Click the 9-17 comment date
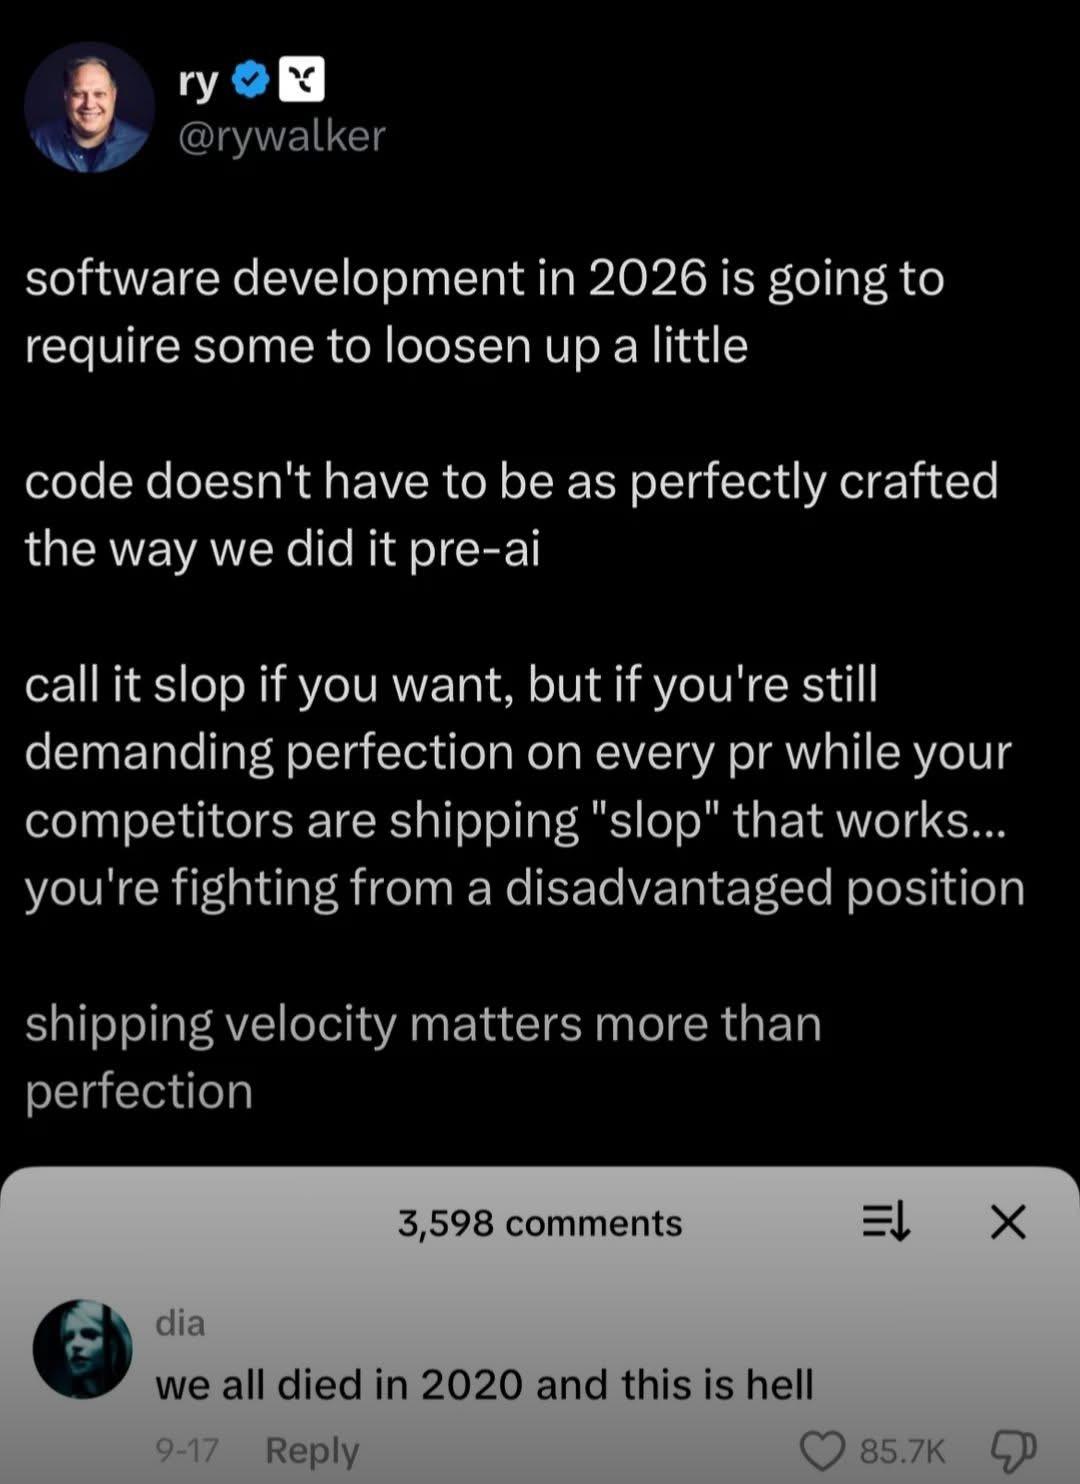This screenshot has width=1080, height=1484. click(187, 1450)
